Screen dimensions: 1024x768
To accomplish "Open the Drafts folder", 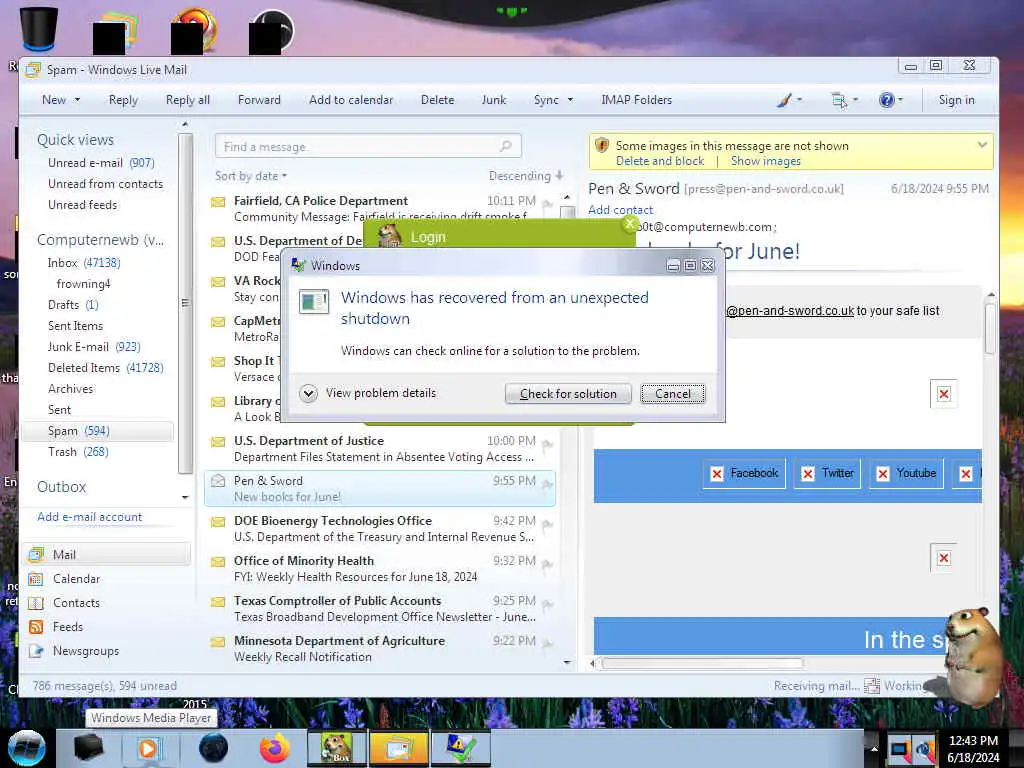I will click(x=72, y=304).
